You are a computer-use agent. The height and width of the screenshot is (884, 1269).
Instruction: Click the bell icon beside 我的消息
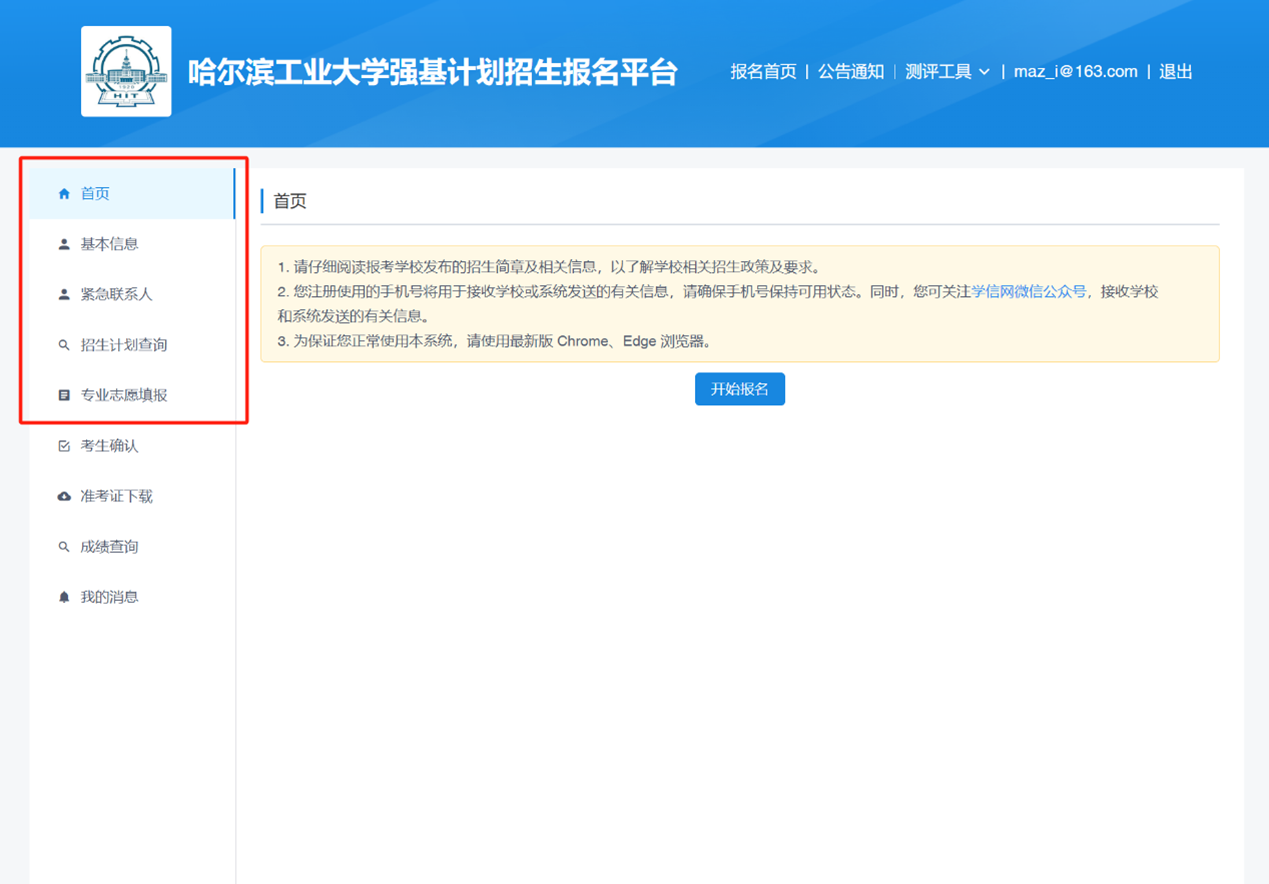click(x=64, y=597)
